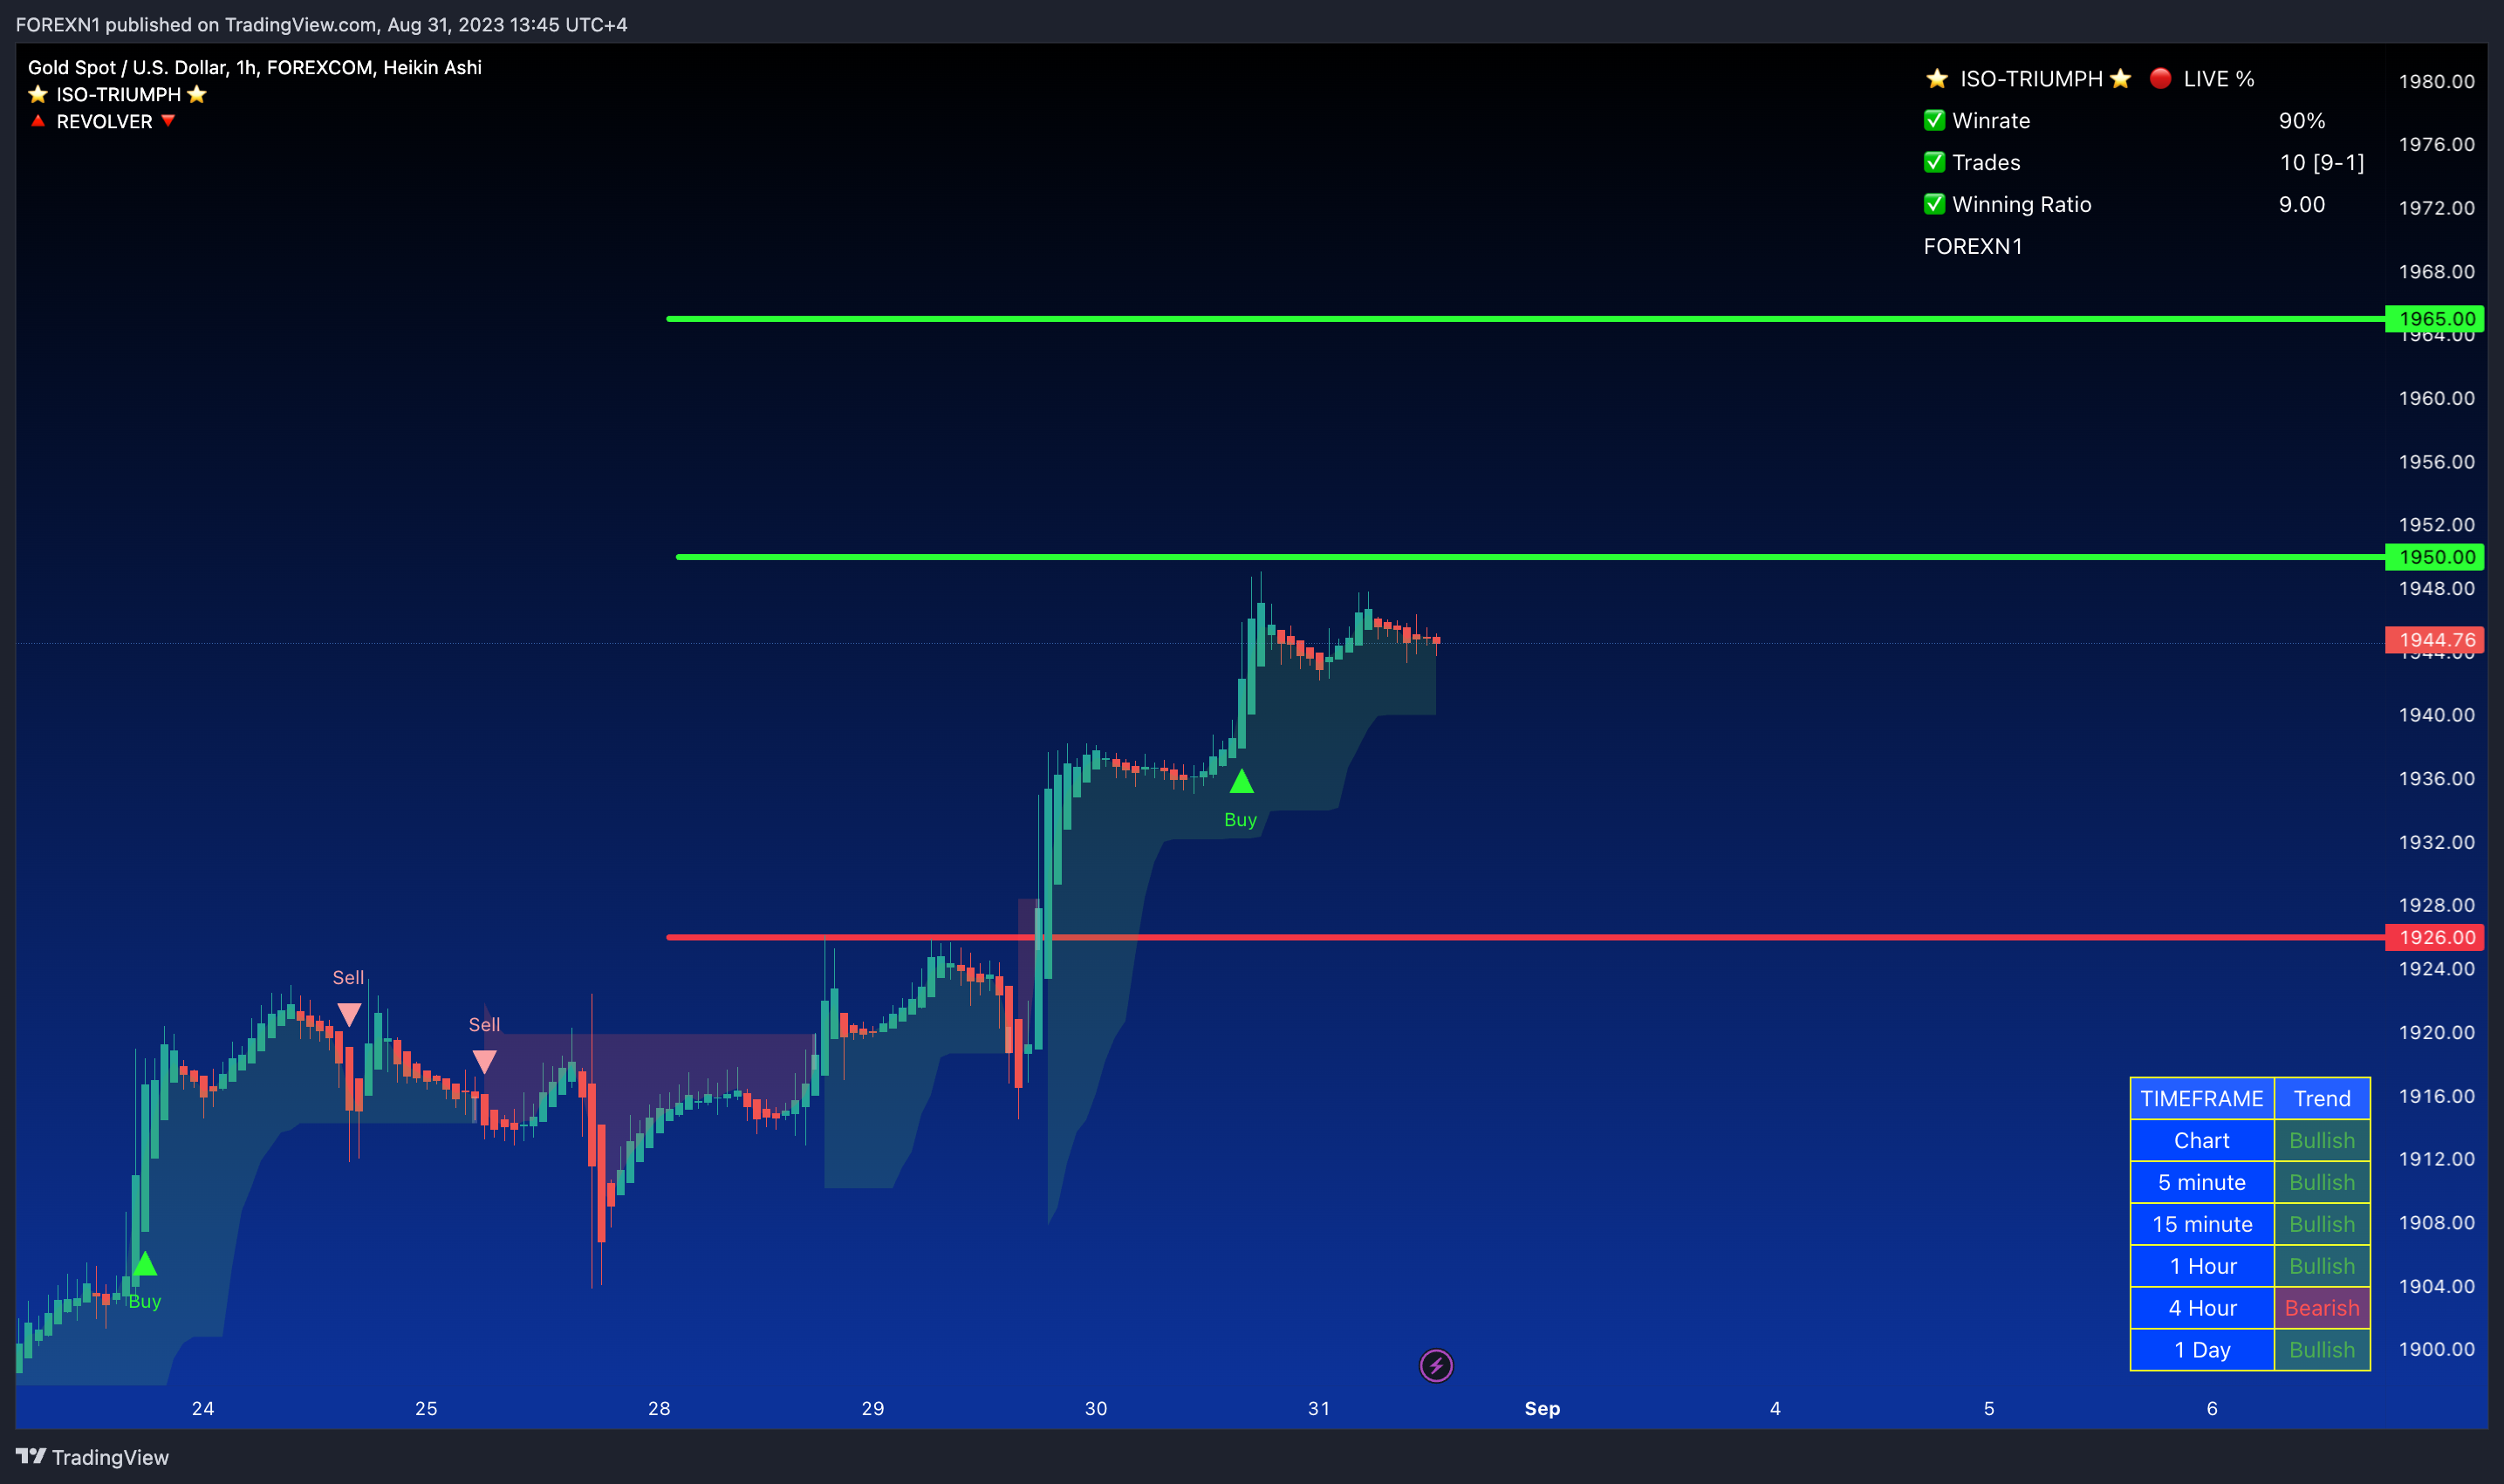Click the Bearish trend cell
This screenshot has height=1484, width=2504.
coord(2322,1308)
